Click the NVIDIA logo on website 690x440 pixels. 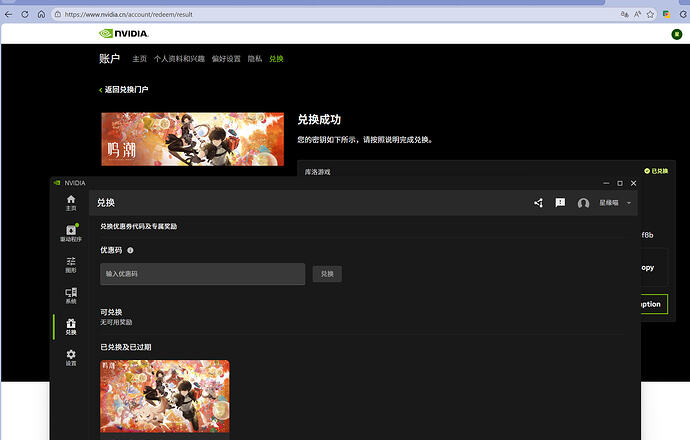[124, 33]
